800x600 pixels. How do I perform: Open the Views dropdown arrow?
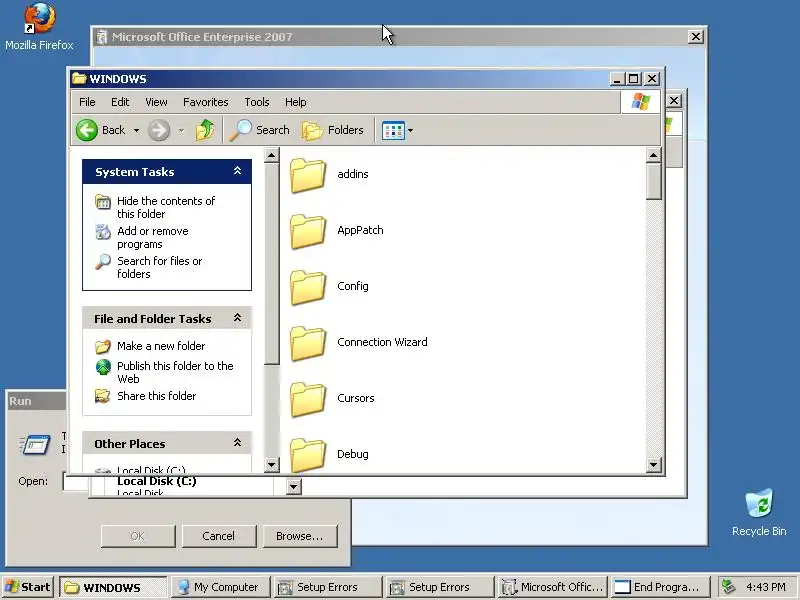coord(410,131)
